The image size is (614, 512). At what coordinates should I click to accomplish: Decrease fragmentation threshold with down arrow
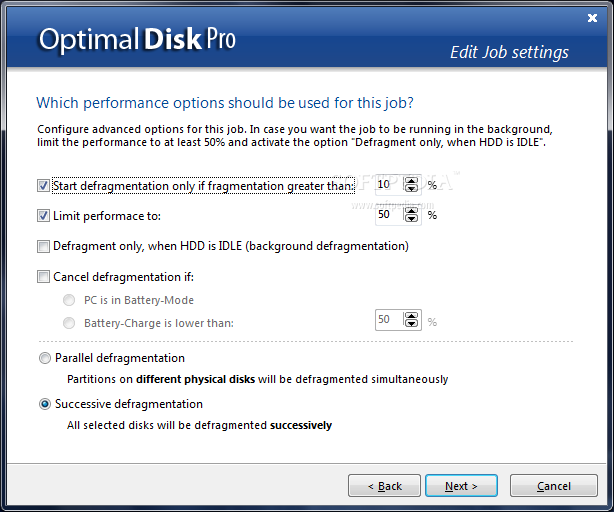(411, 188)
